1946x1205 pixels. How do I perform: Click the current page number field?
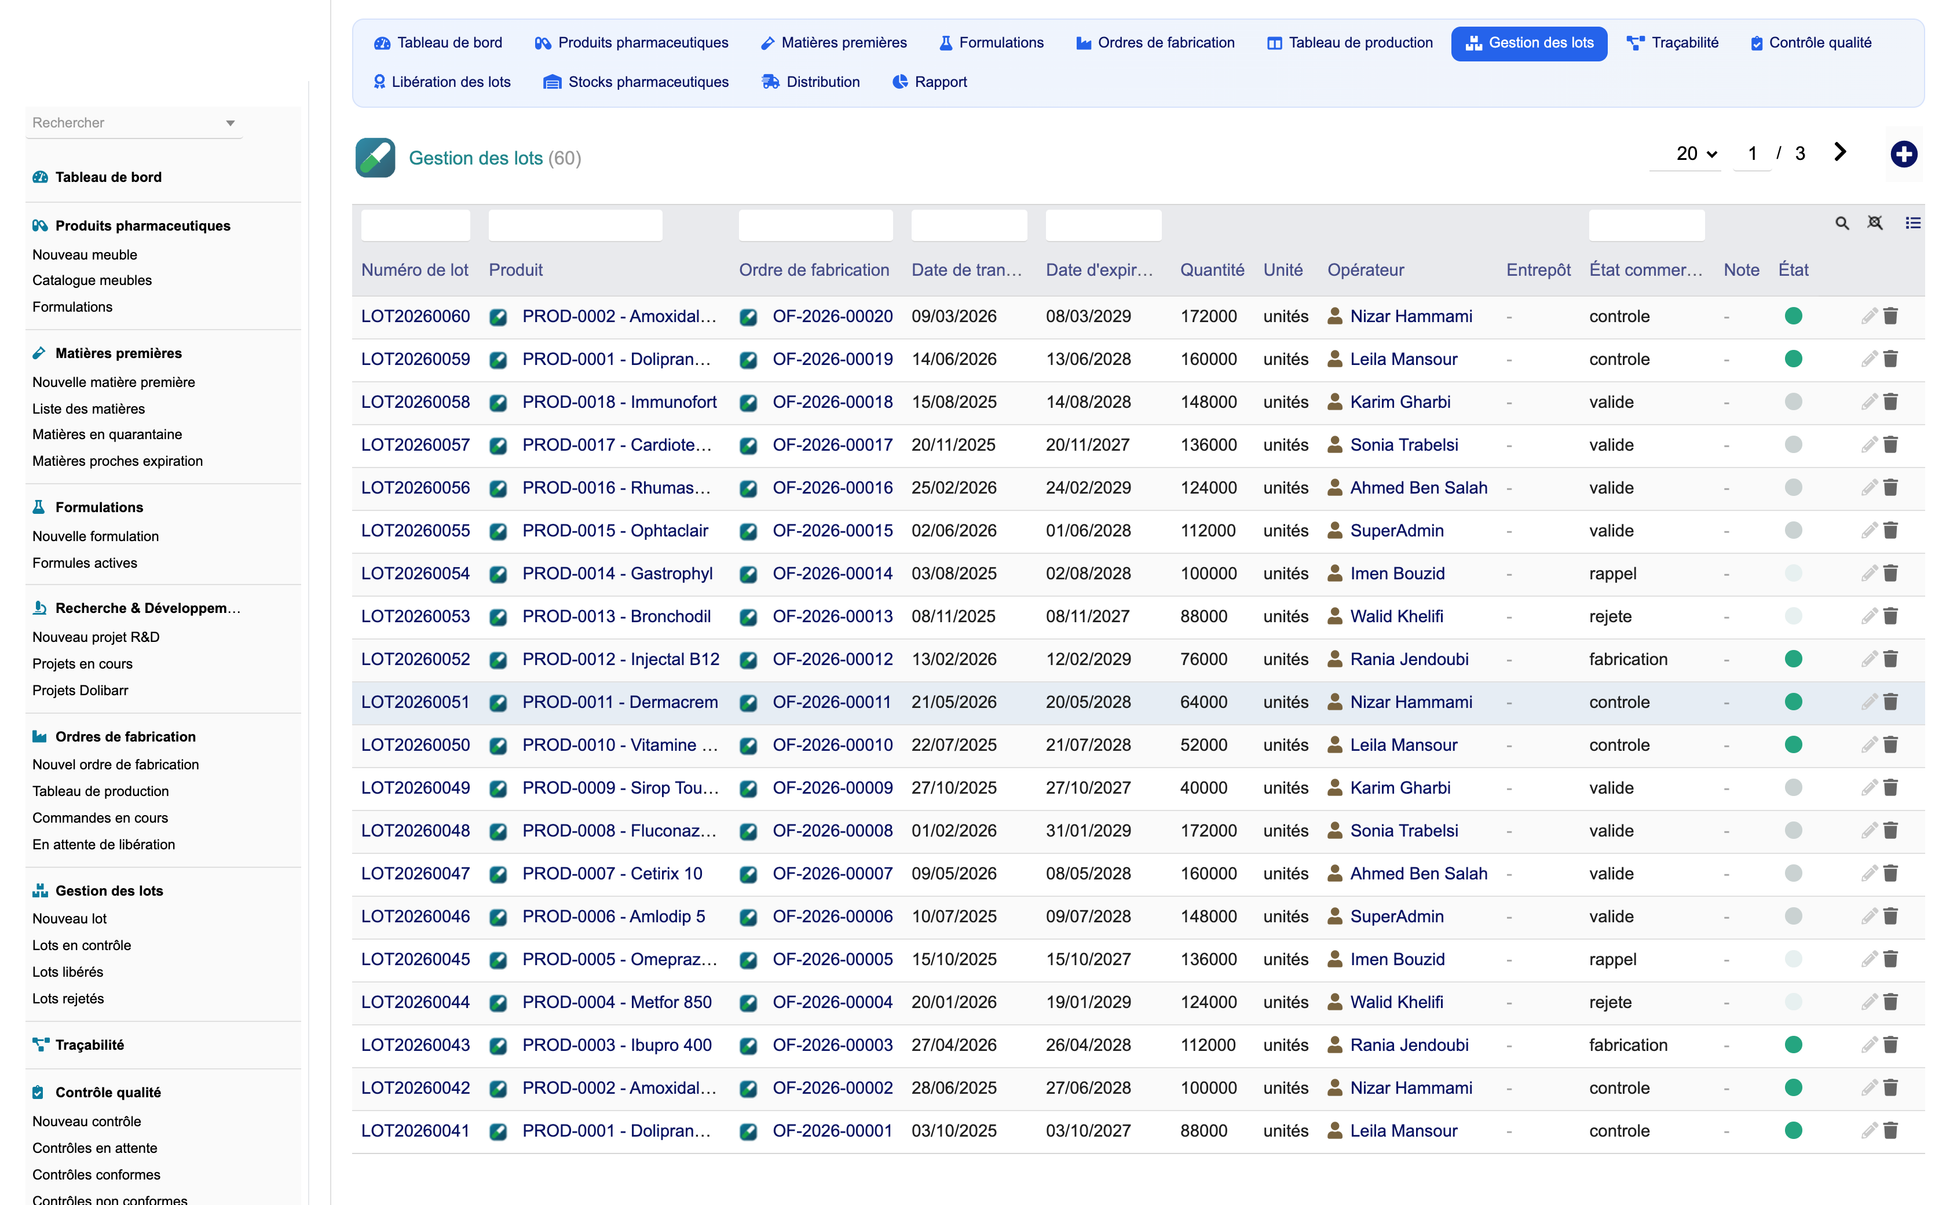(1751, 154)
